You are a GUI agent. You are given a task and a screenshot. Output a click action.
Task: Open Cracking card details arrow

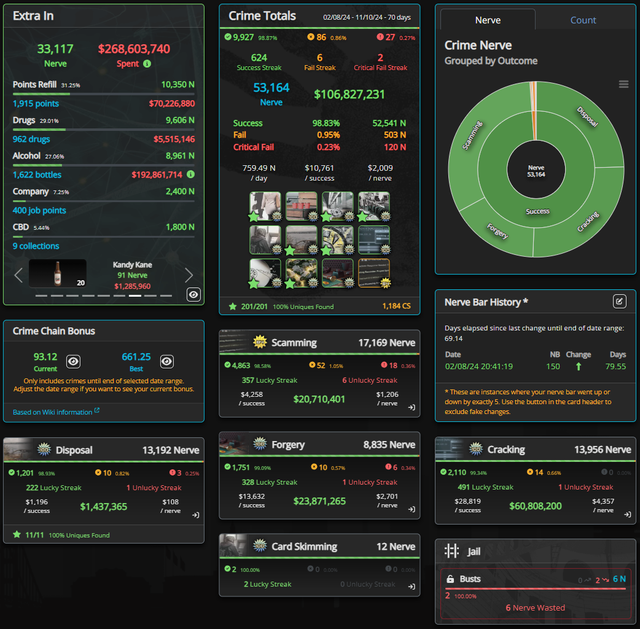(x=627, y=514)
